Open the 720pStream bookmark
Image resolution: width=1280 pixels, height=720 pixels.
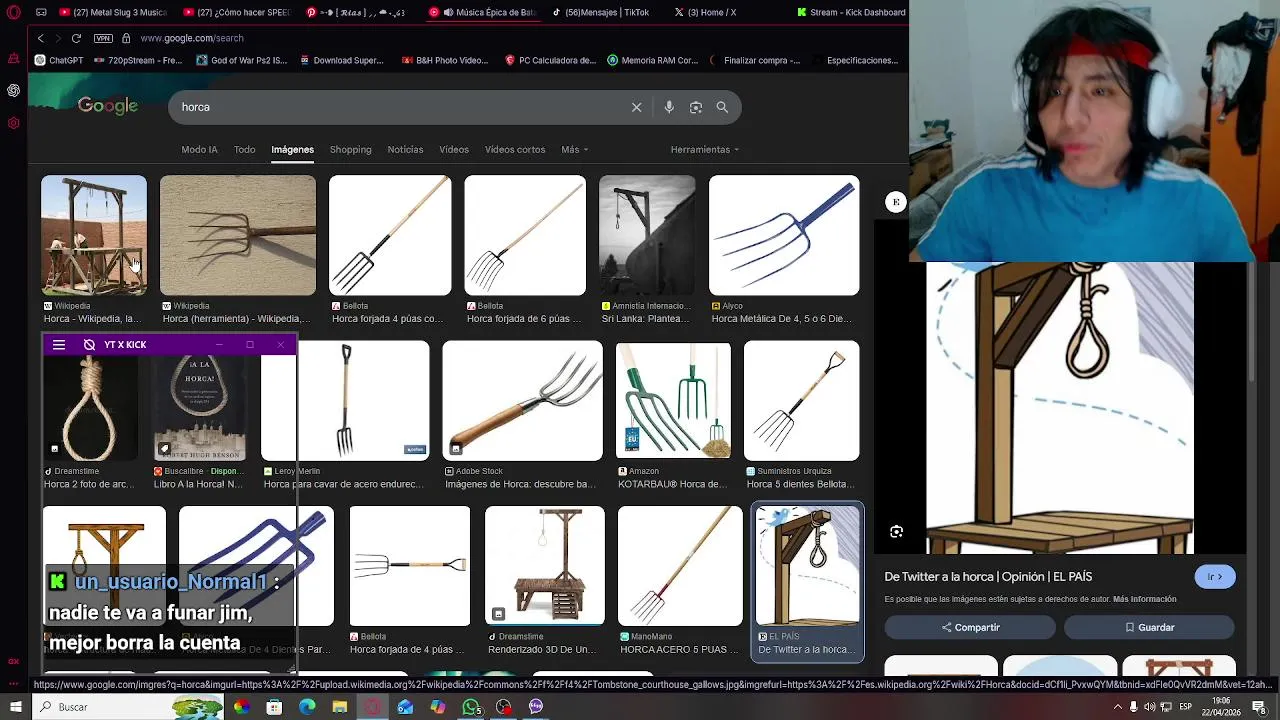138,60
